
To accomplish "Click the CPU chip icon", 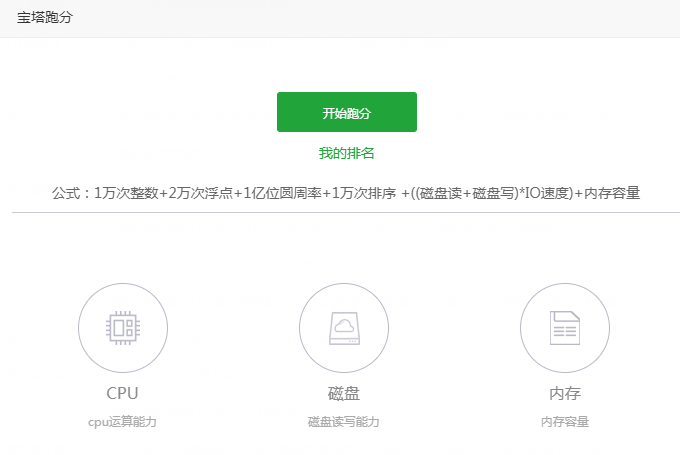I will pos(123,328).
